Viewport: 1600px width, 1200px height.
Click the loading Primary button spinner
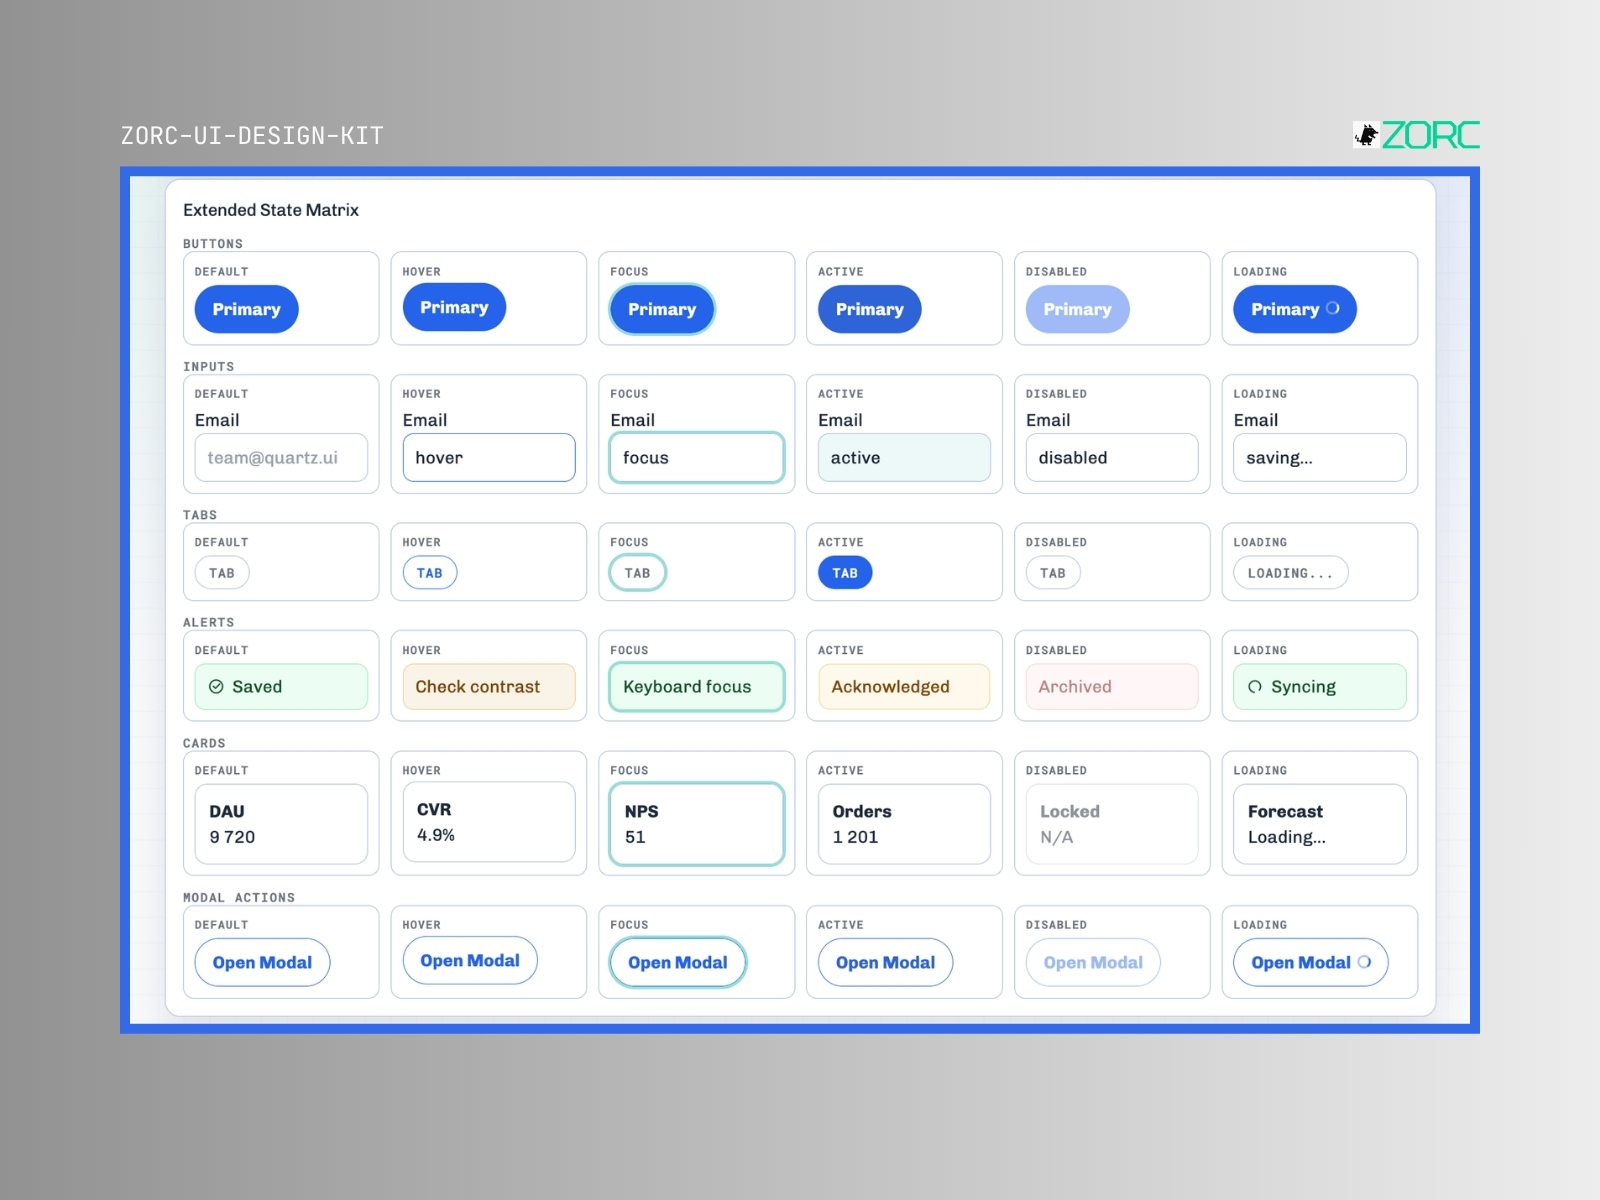pos(1333,309)
